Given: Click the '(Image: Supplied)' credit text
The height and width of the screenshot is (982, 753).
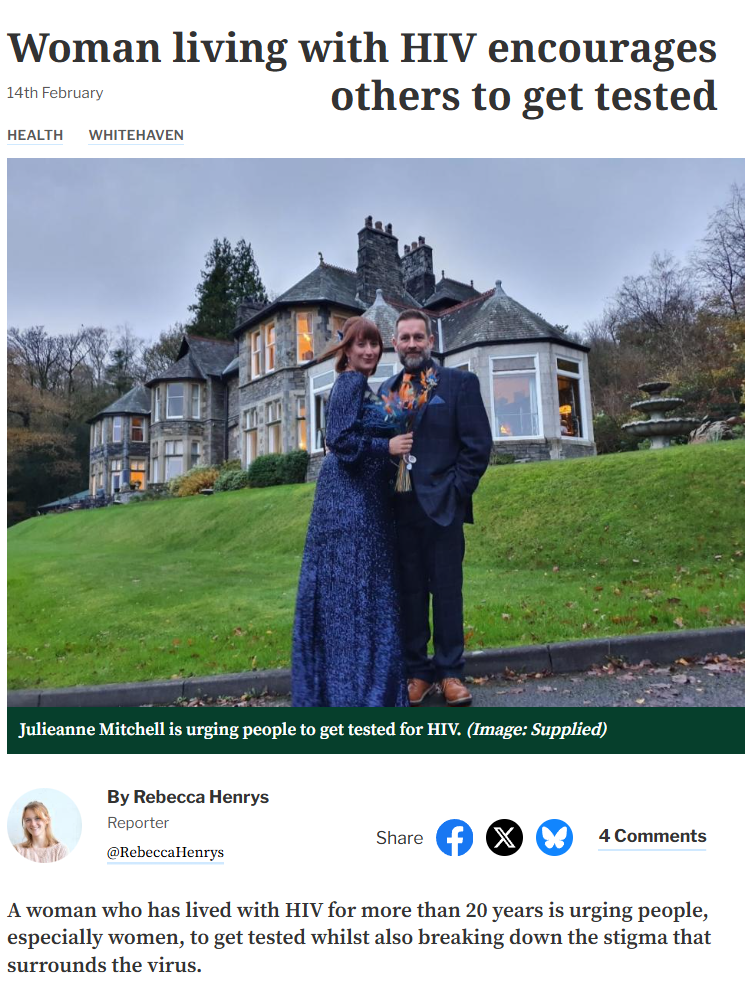Looking at the screenshot, I should [537, 730].
